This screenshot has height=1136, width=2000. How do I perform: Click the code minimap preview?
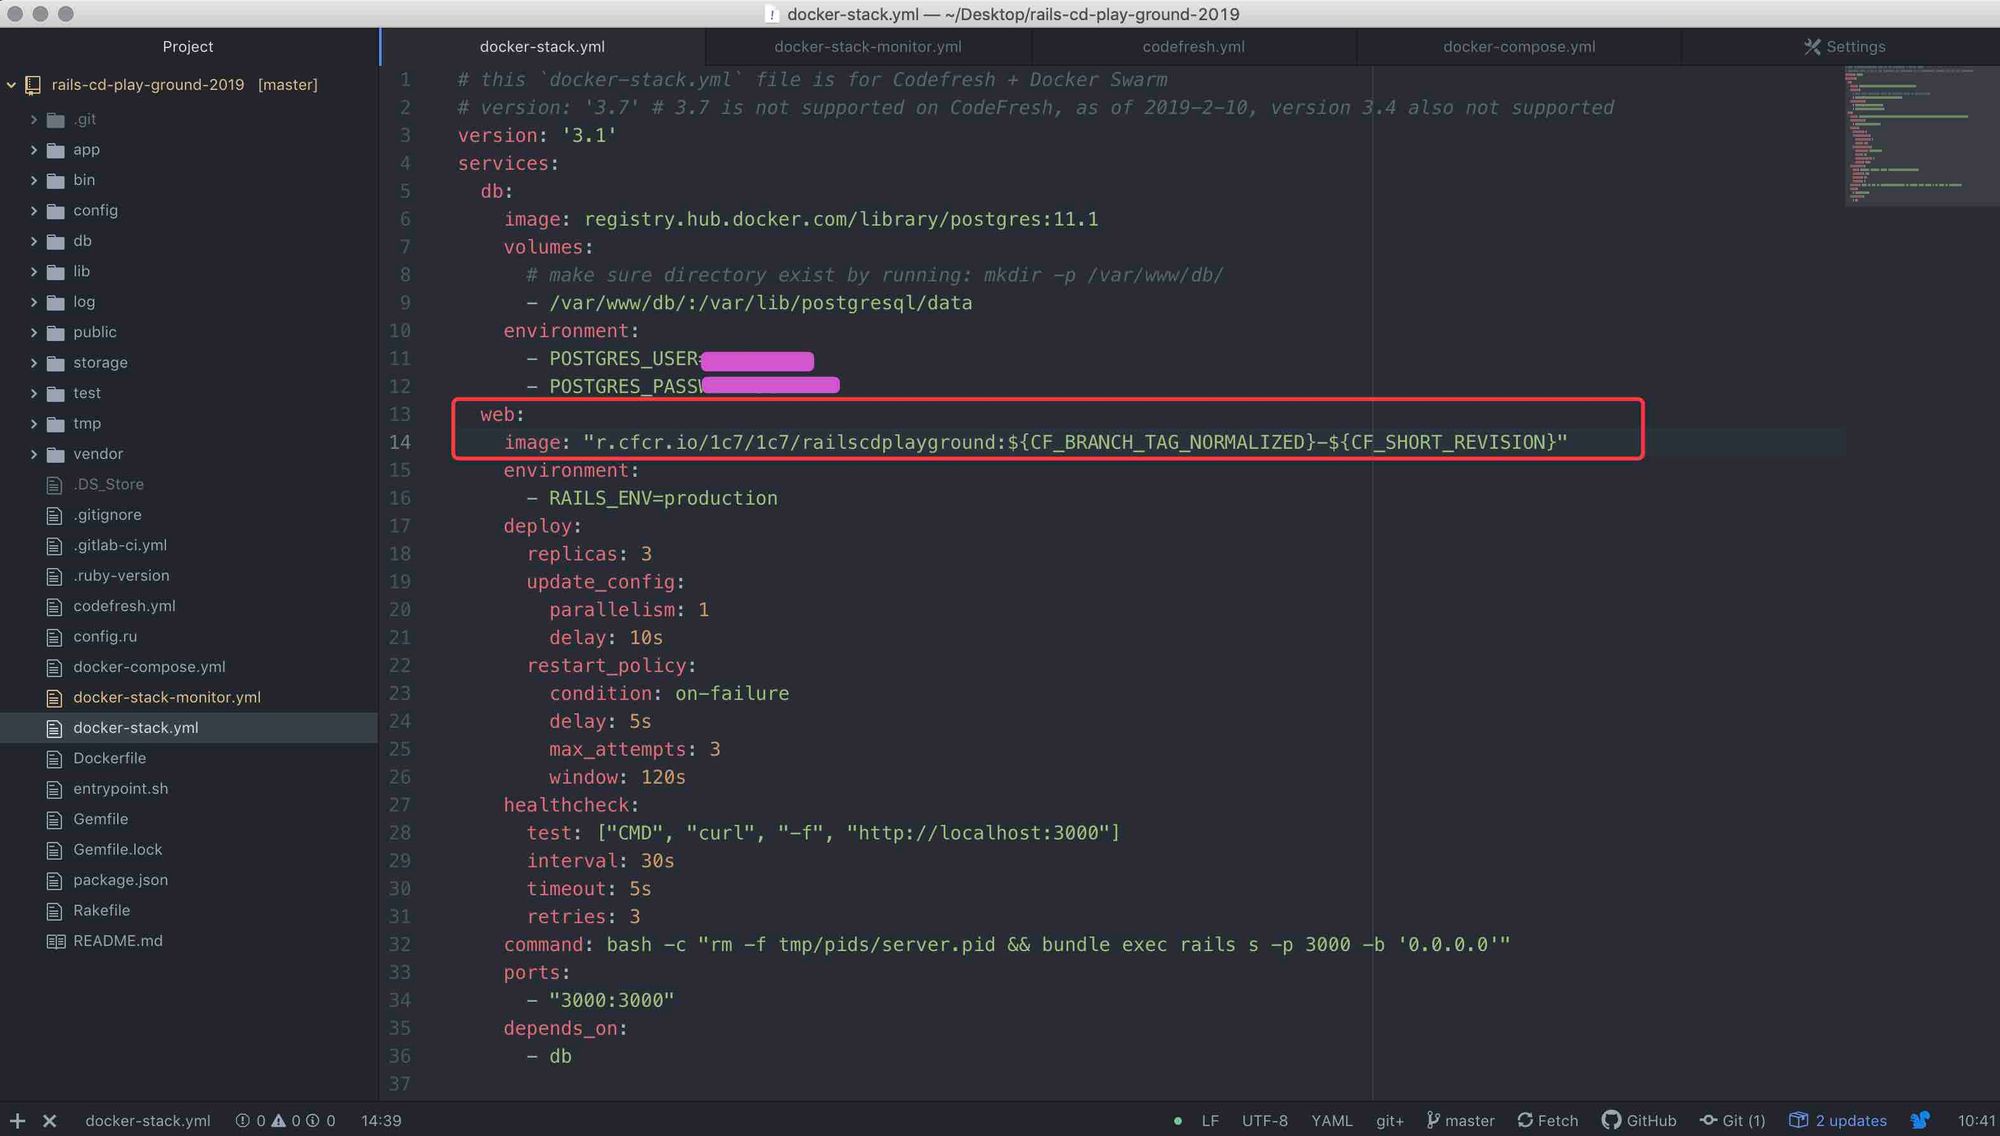coord(1905,135)
